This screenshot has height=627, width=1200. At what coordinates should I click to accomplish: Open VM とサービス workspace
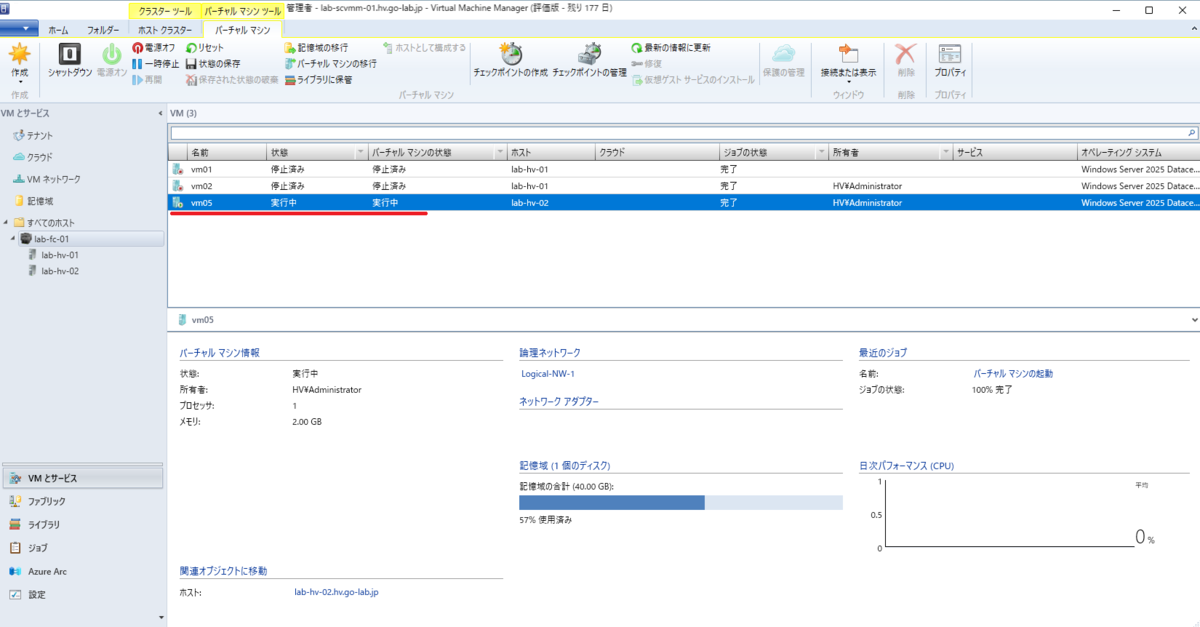pos(82,478)
